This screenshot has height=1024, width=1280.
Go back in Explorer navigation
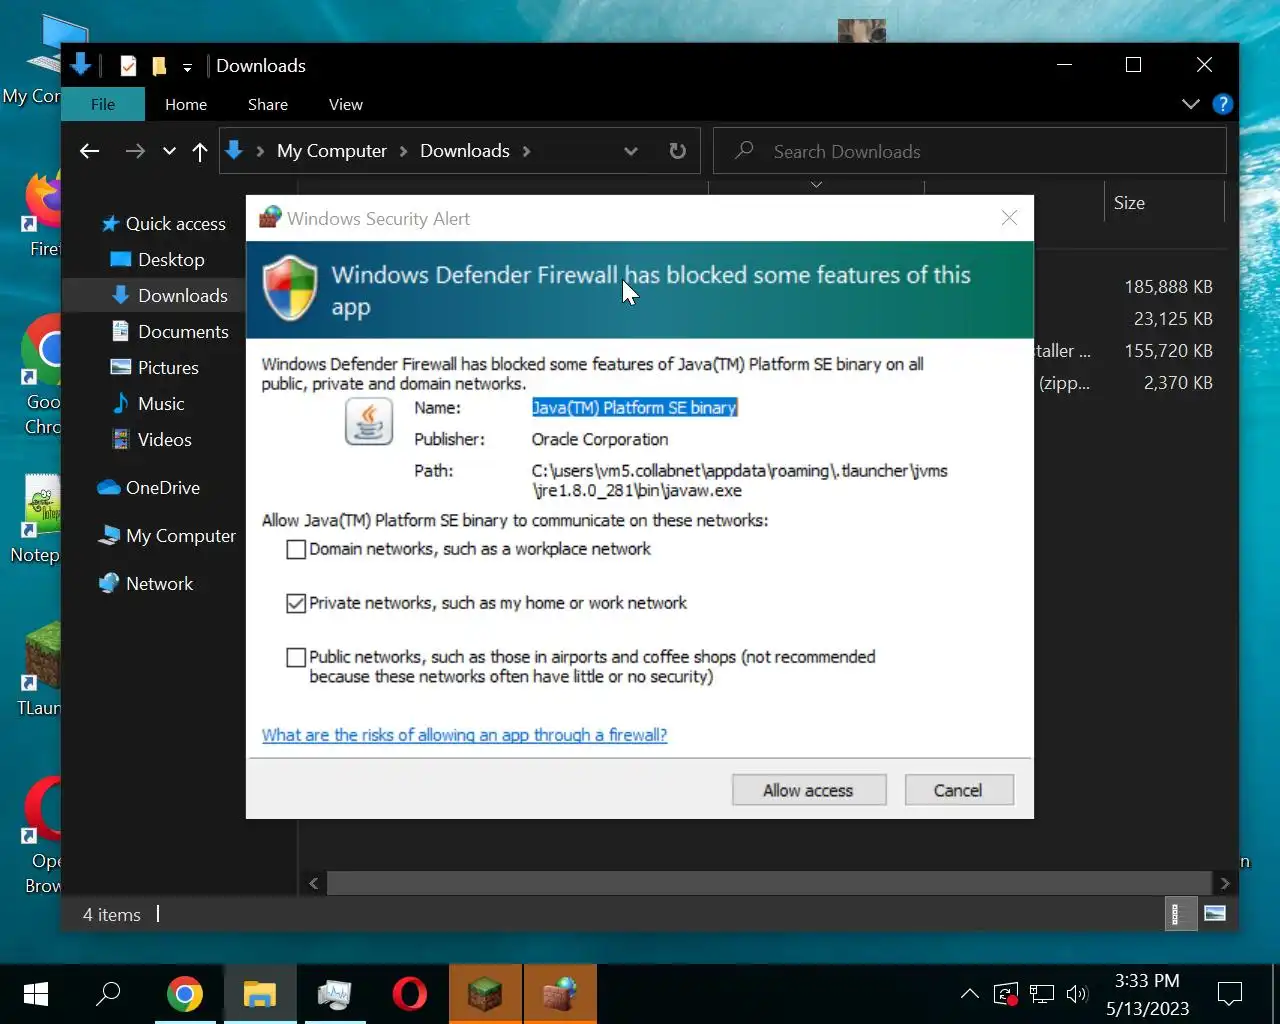(x=90, y=151)
